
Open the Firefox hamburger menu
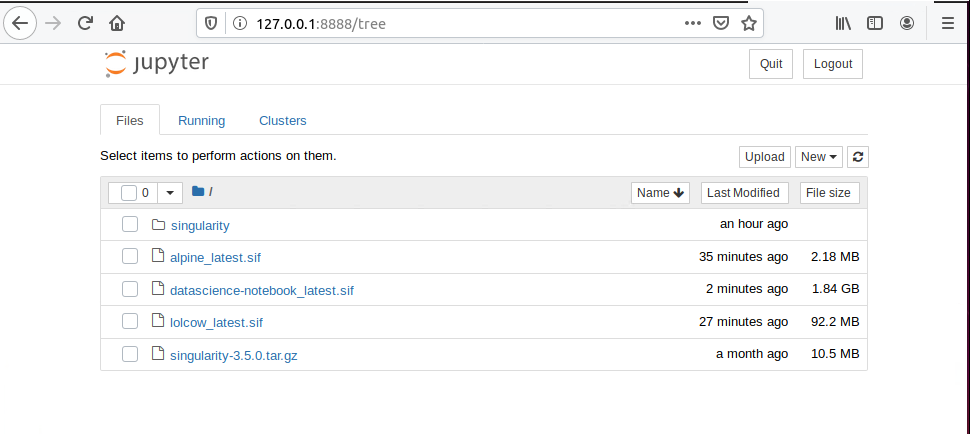(947, 23)
